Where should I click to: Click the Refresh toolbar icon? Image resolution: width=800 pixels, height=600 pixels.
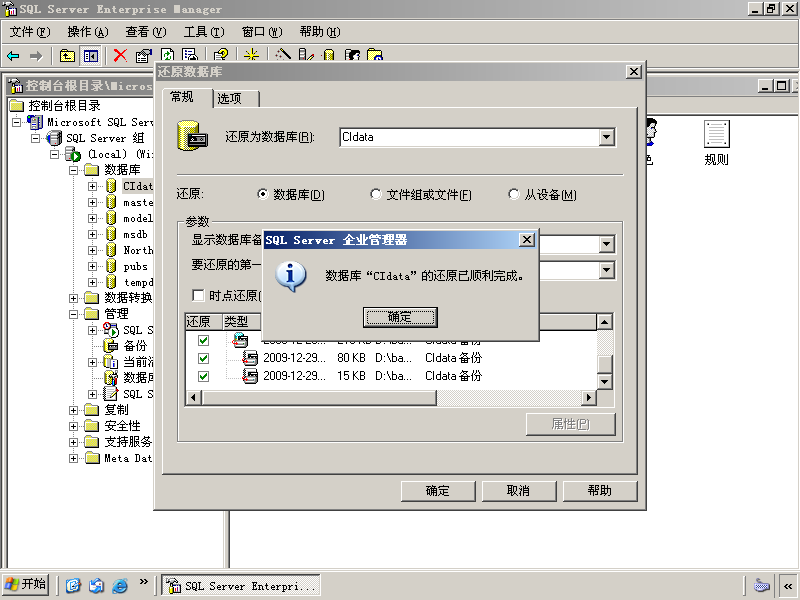click(167, 55)
